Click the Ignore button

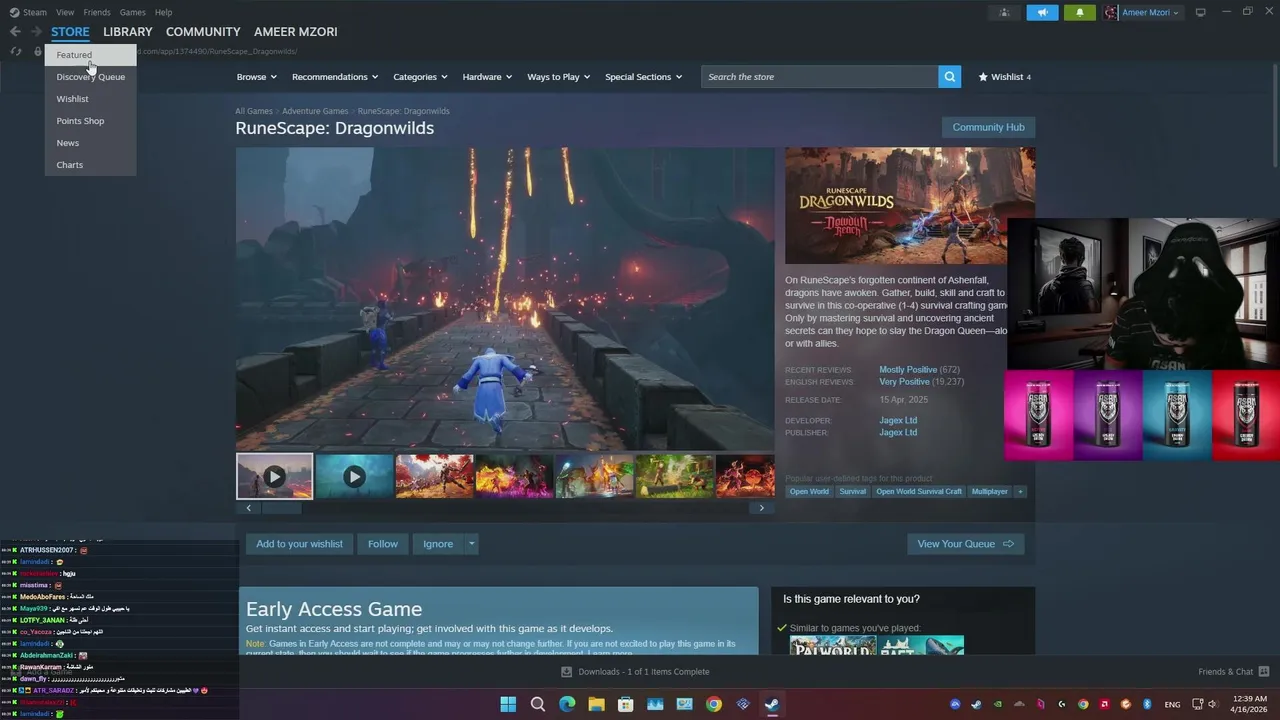pos(438,544)
